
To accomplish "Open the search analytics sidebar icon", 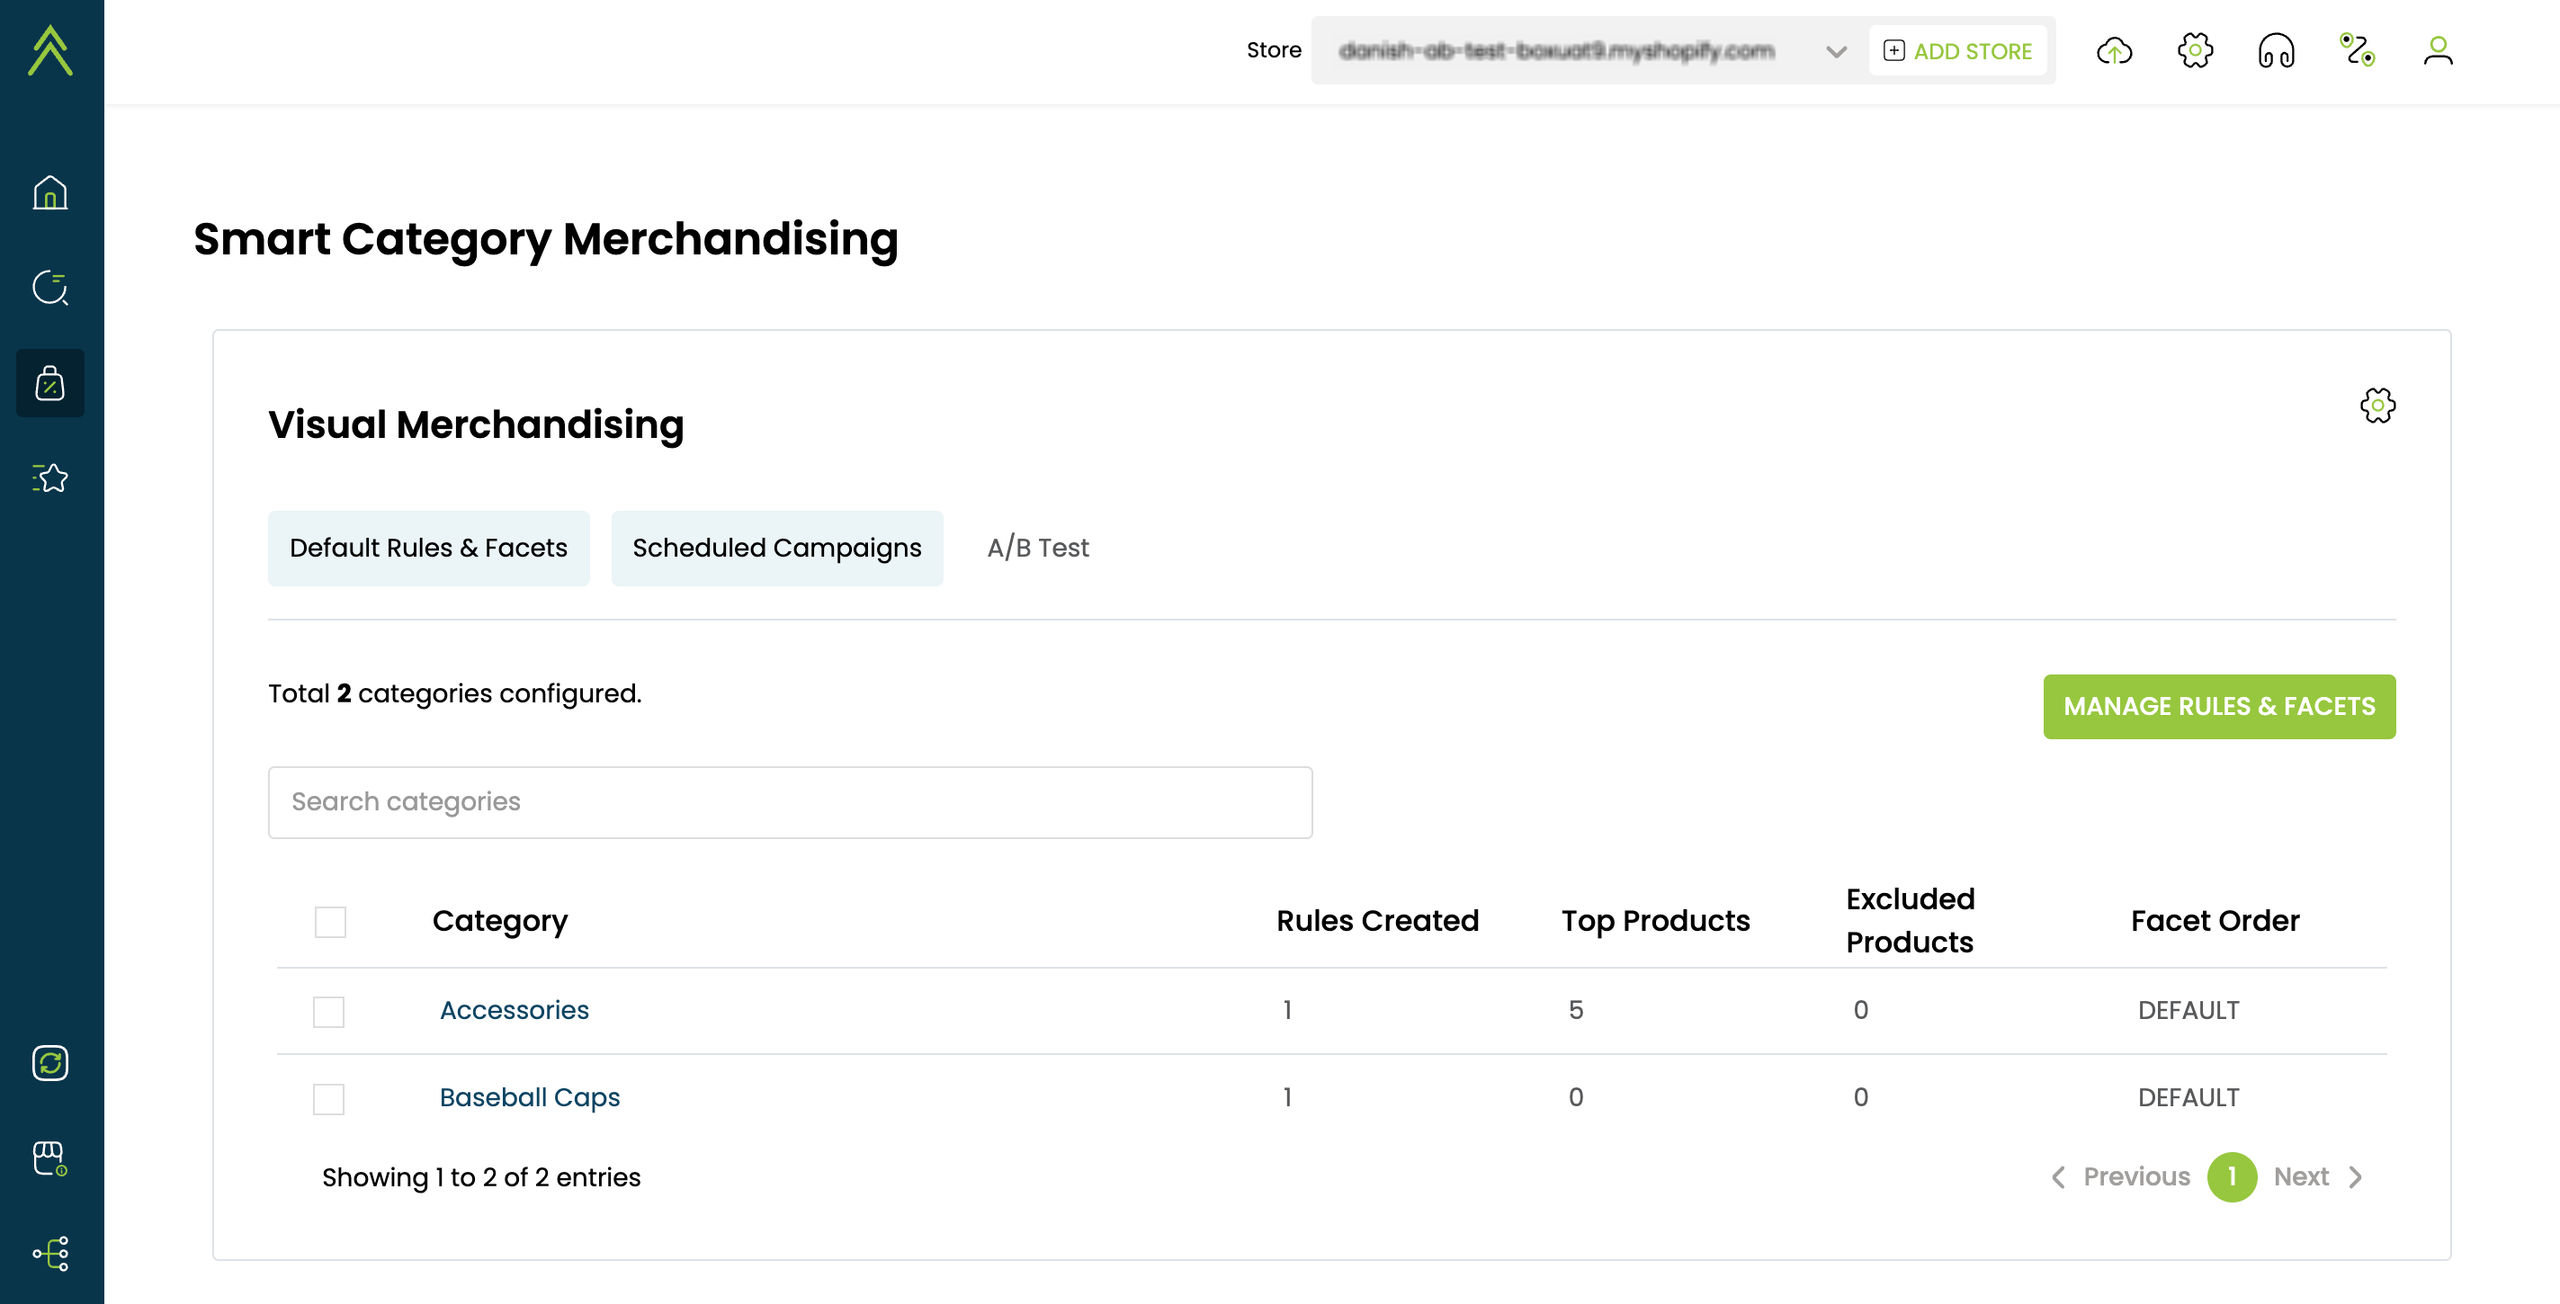I will [x=50, y=288].
